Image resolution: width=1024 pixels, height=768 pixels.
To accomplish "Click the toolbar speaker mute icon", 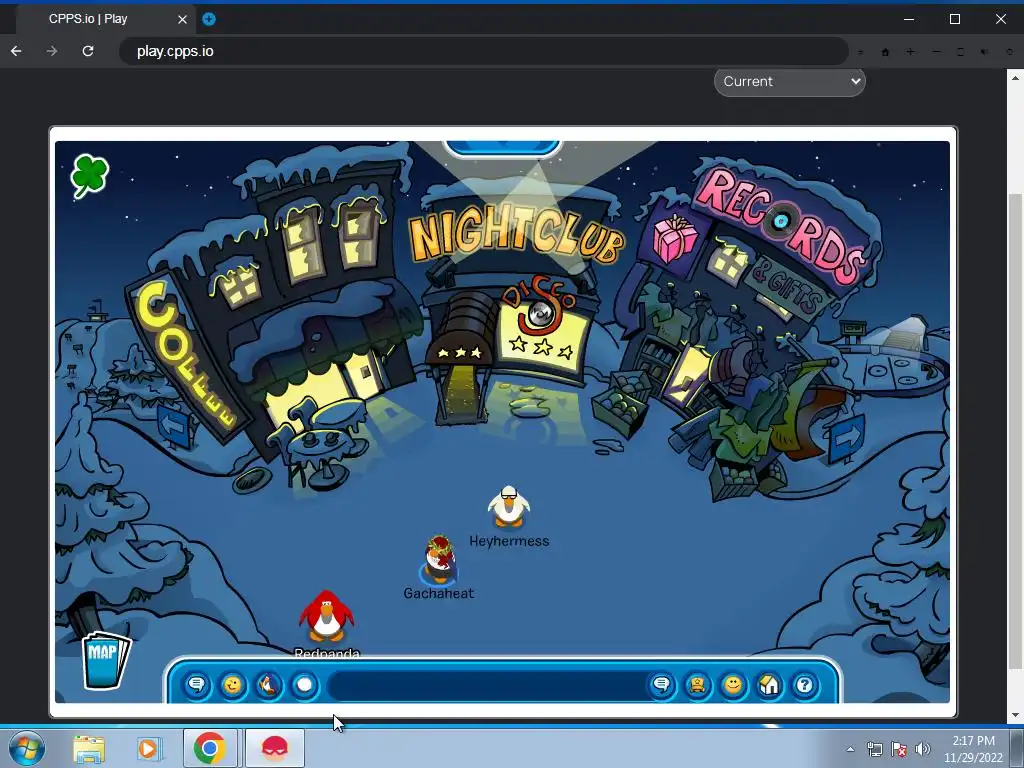I will [x=984, y=52].
